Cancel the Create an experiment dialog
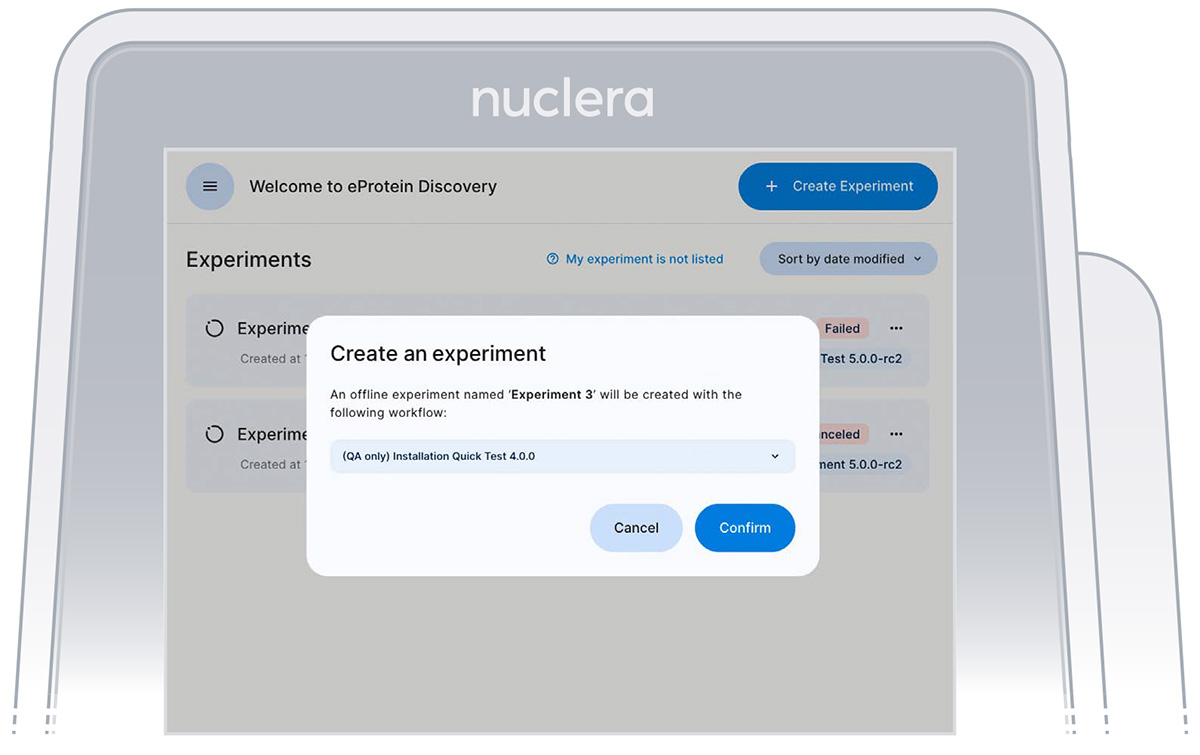1200x755 pixels. coord(636,528)
